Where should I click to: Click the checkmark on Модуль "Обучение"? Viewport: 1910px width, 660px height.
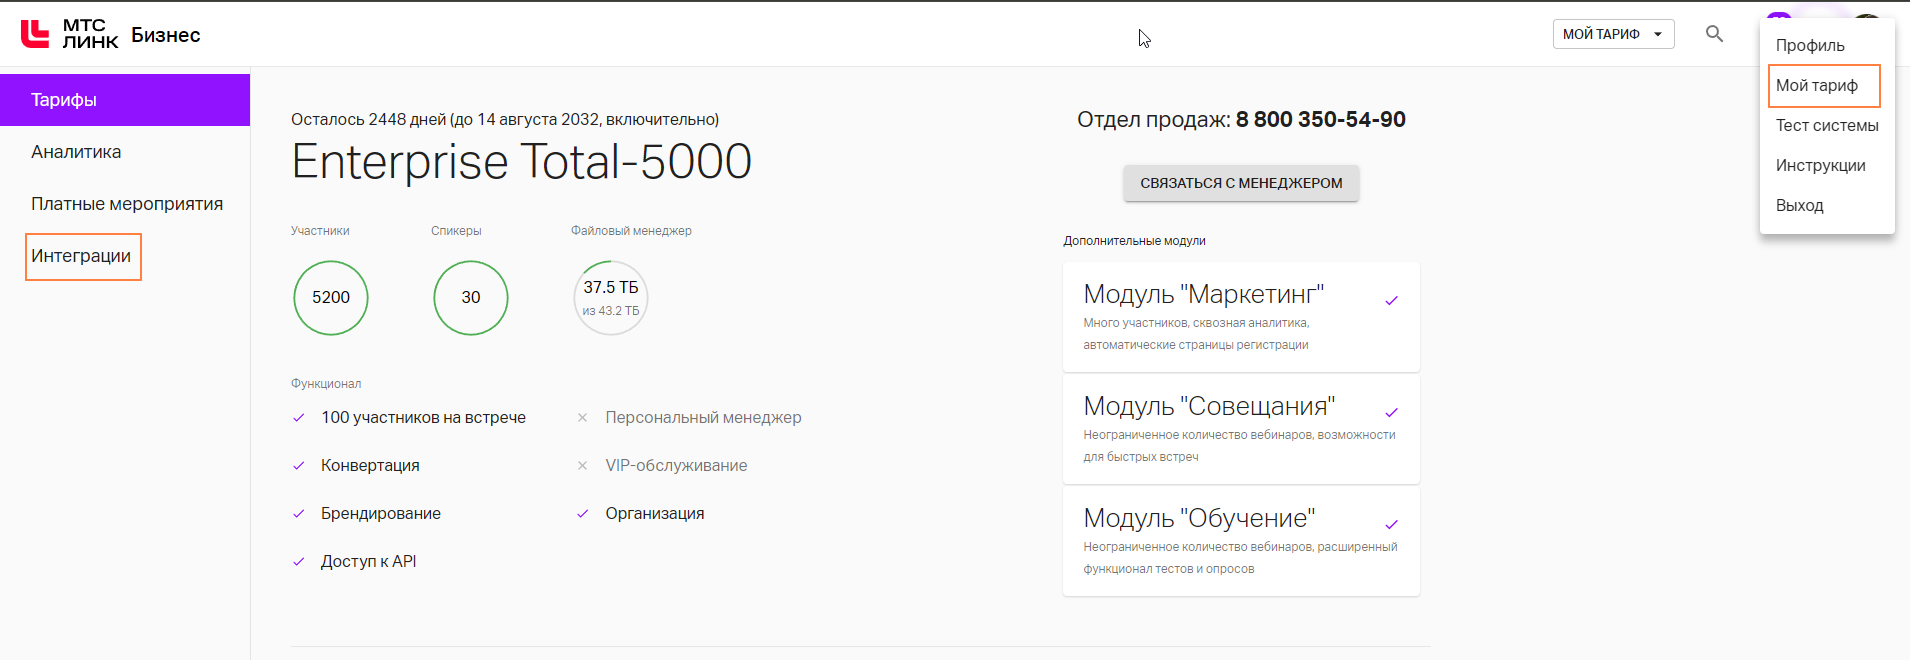(x=1391, y=525)
